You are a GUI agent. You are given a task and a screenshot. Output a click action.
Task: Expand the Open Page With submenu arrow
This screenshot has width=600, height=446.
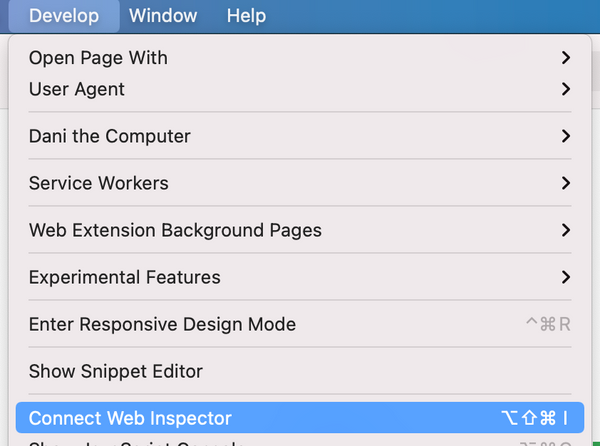pyautogui.click(x=566, y=58)
